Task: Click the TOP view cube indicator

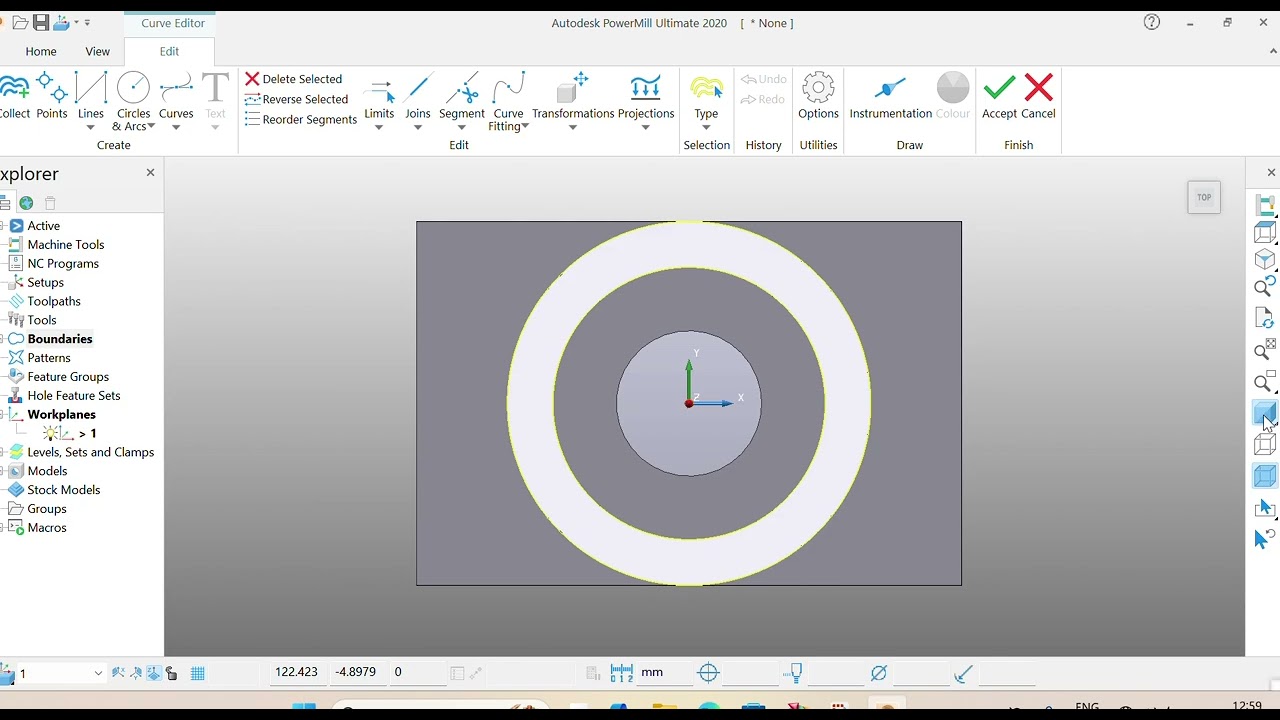Action: click(1204, 197)
